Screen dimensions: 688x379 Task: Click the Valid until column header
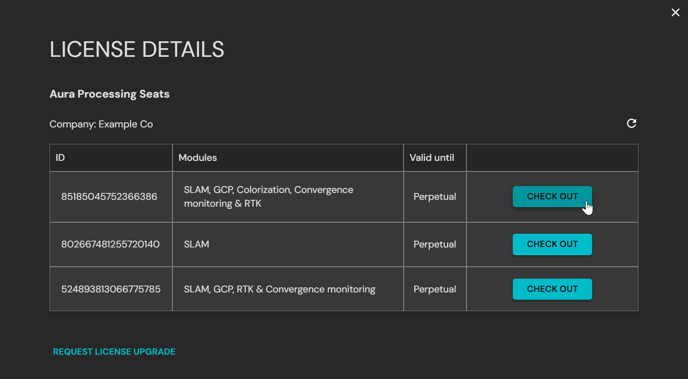[435, 157]
